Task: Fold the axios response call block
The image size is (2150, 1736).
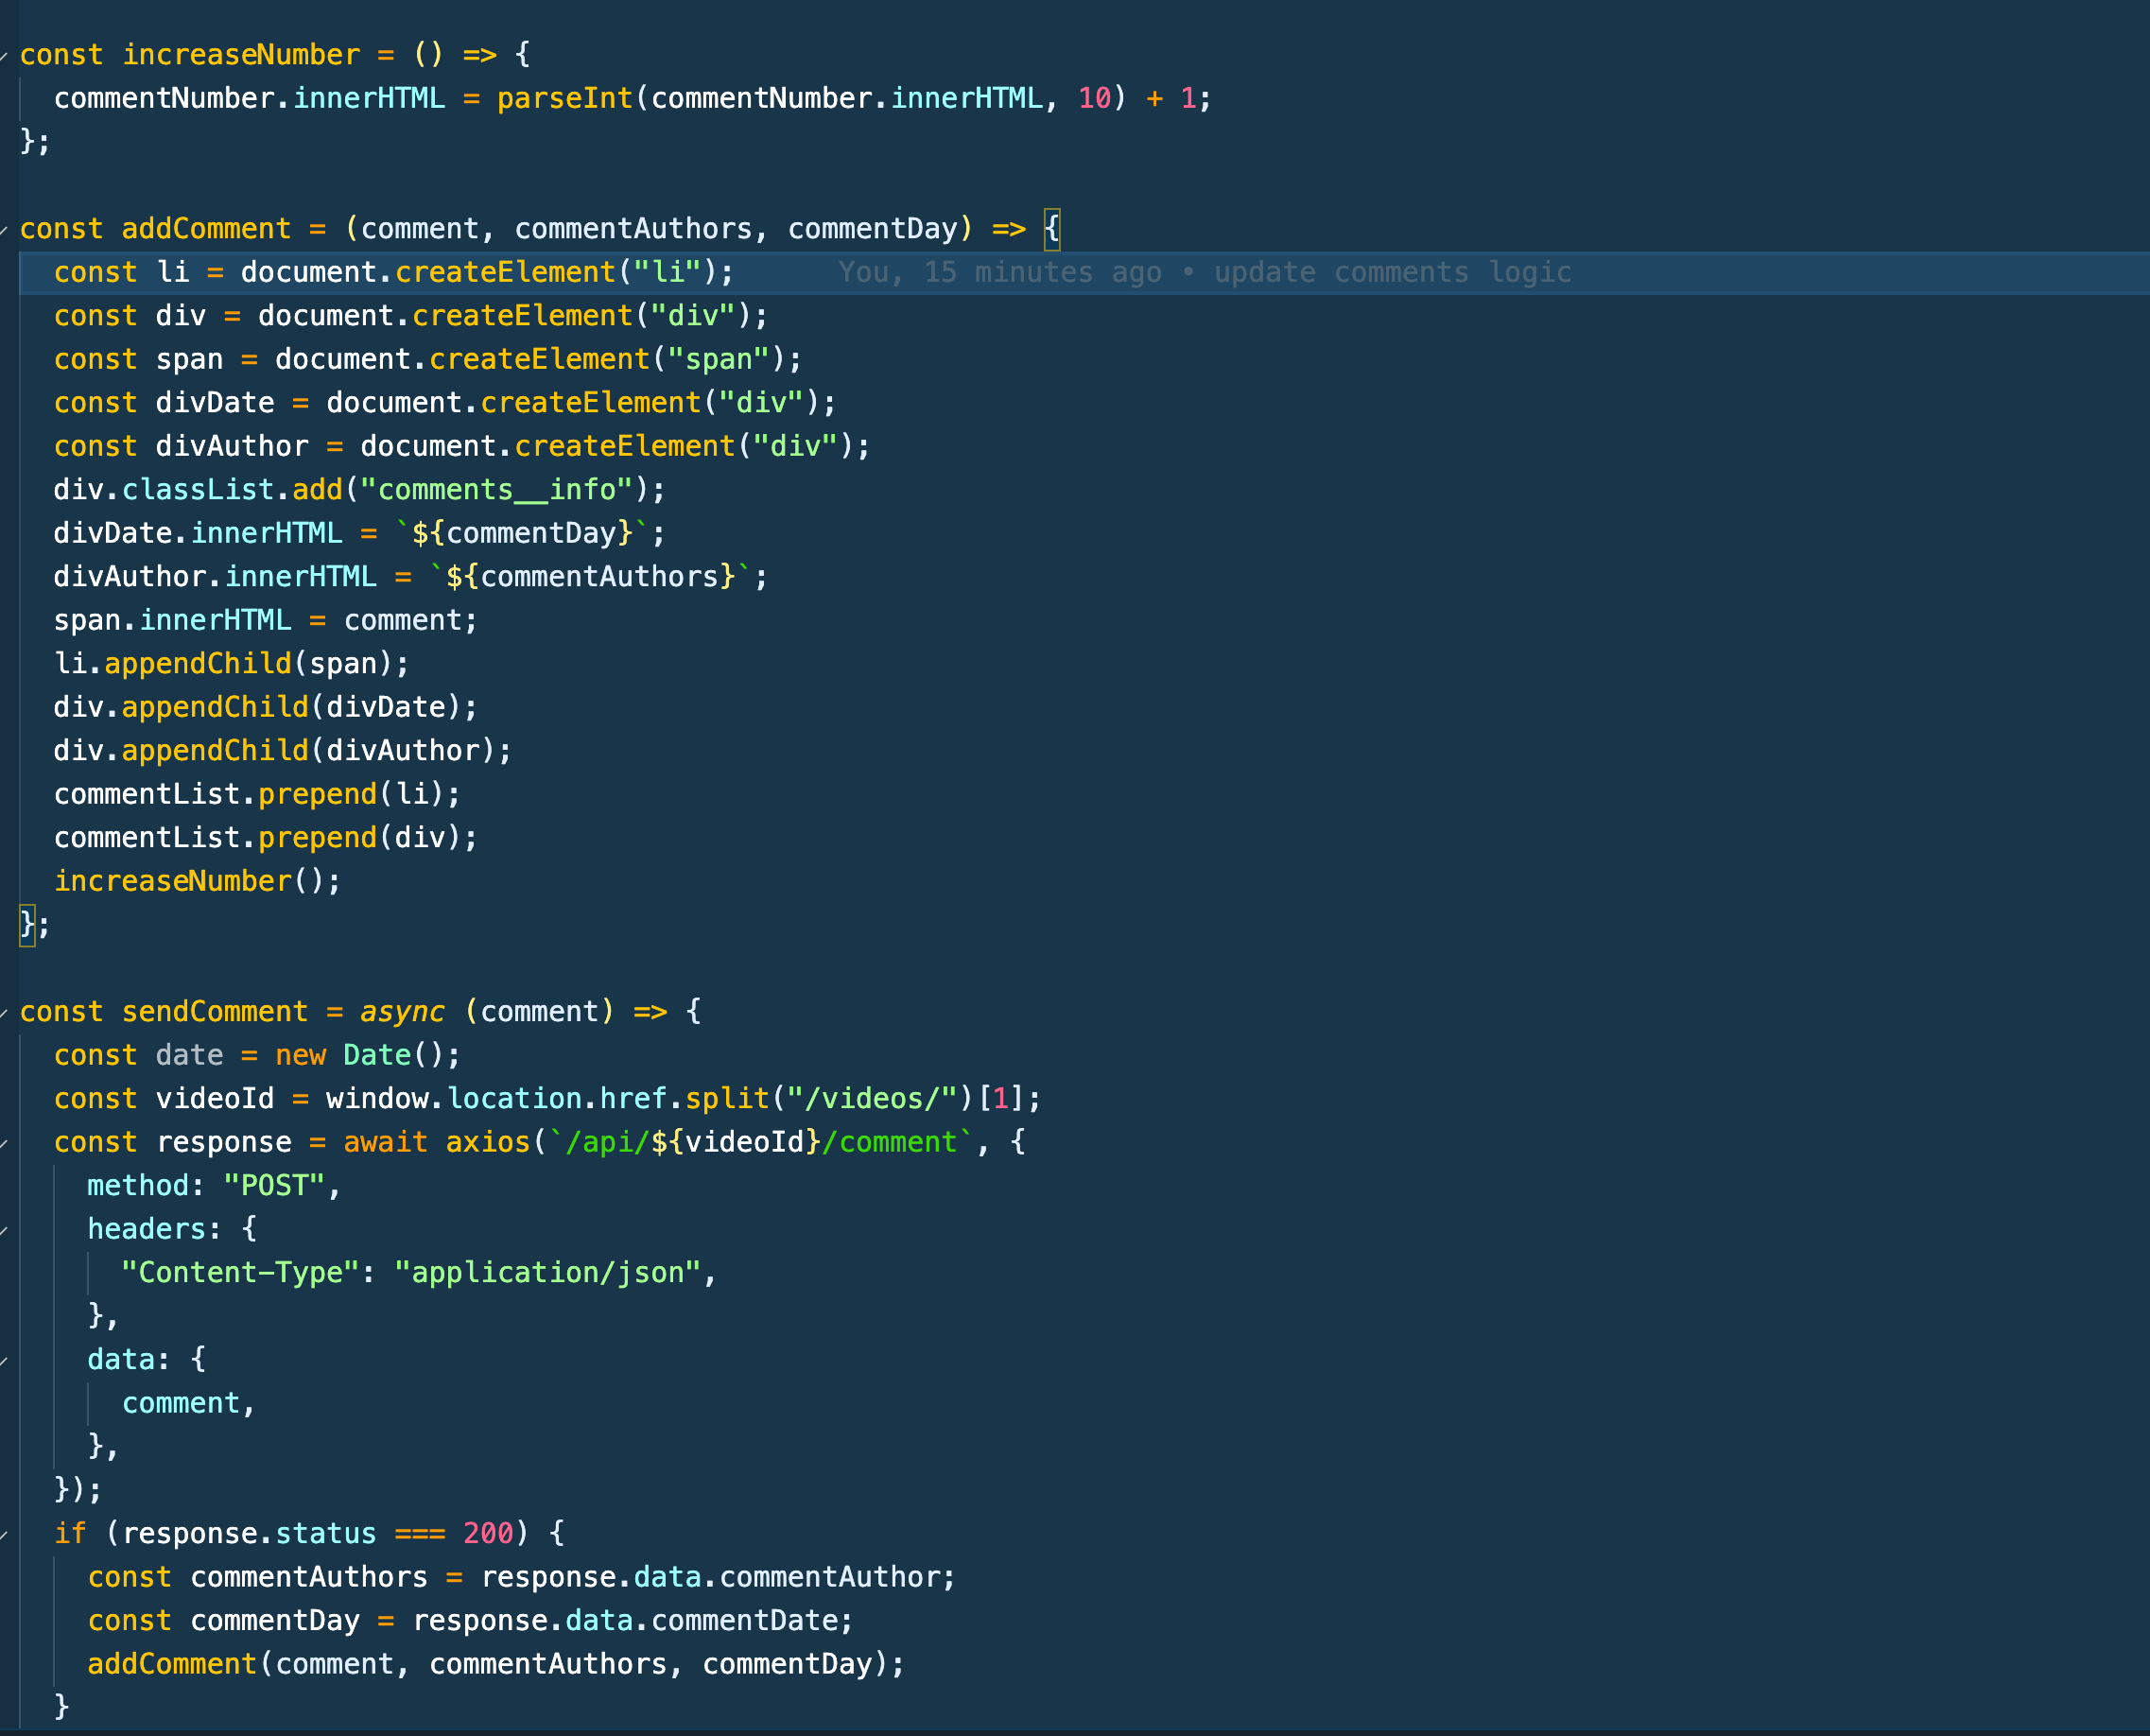Action: (5, 1143)
